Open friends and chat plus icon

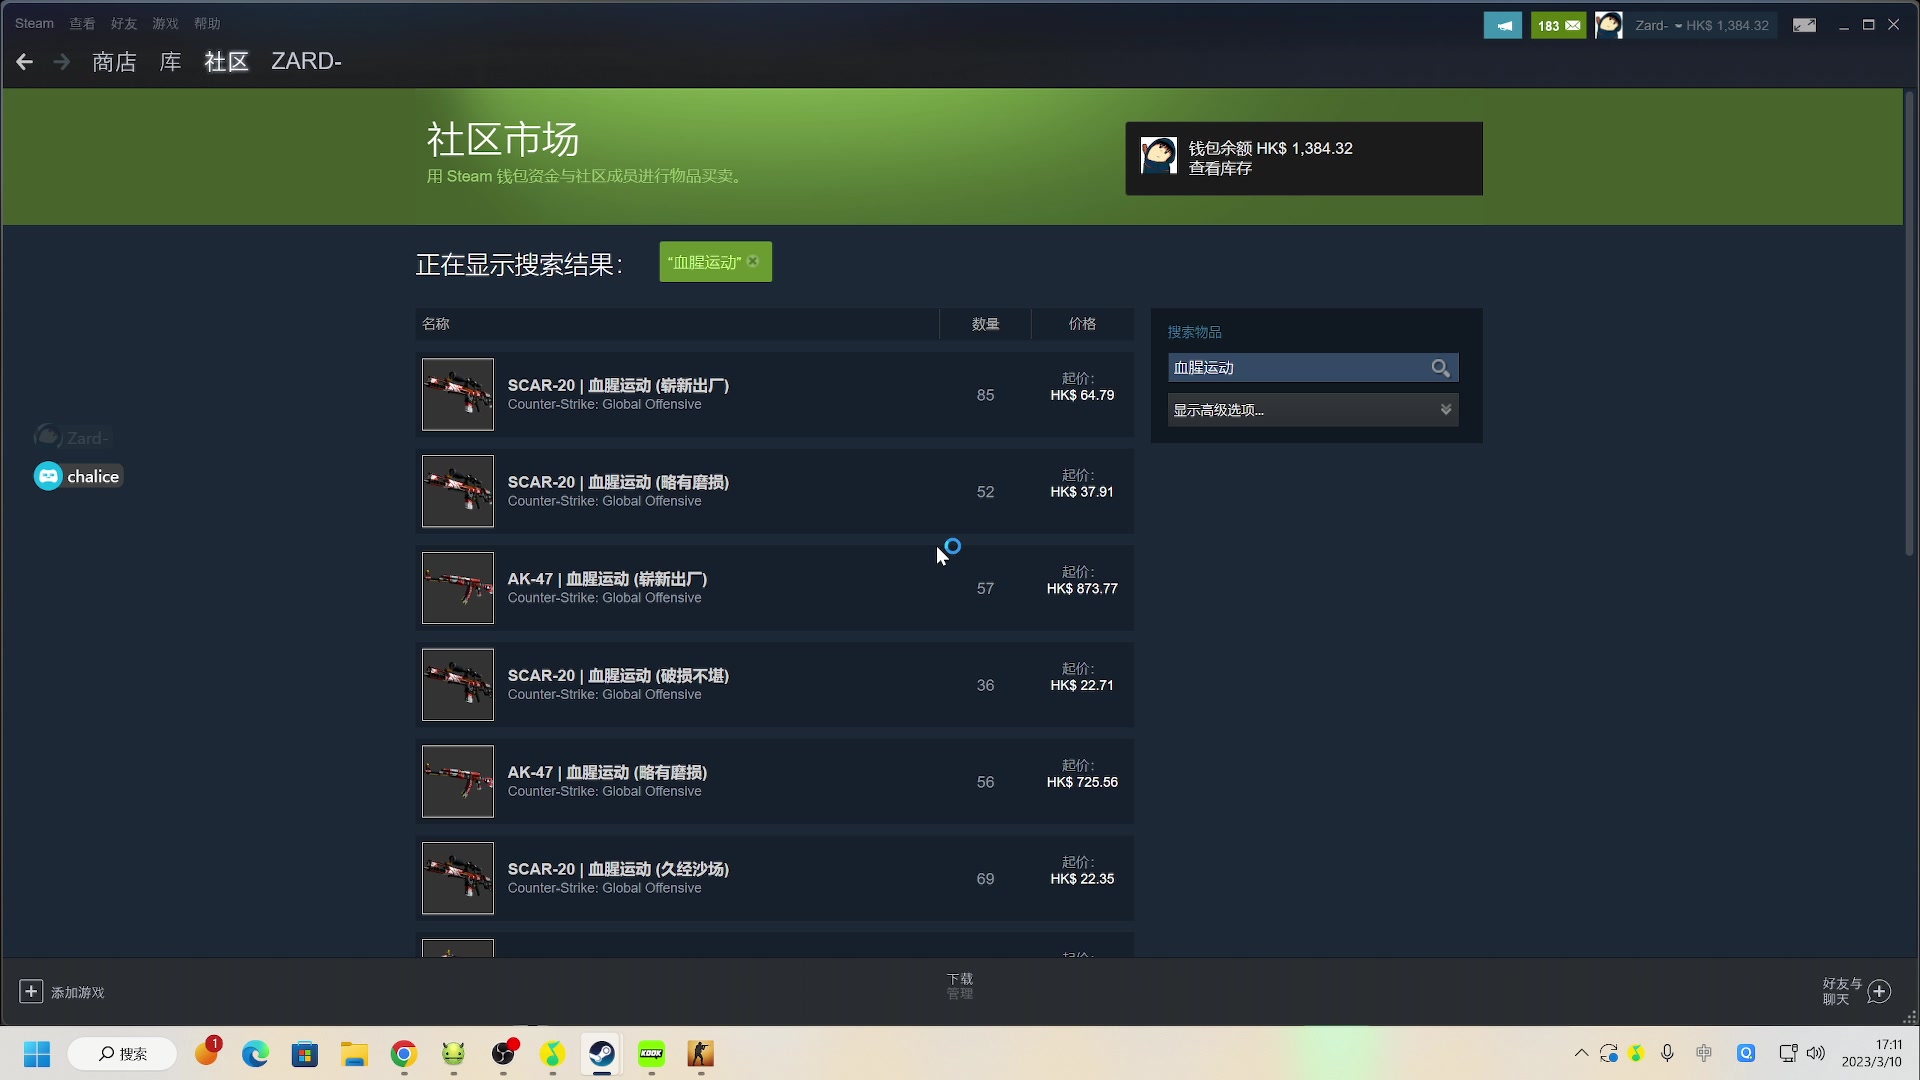(x=1879, y=991)
